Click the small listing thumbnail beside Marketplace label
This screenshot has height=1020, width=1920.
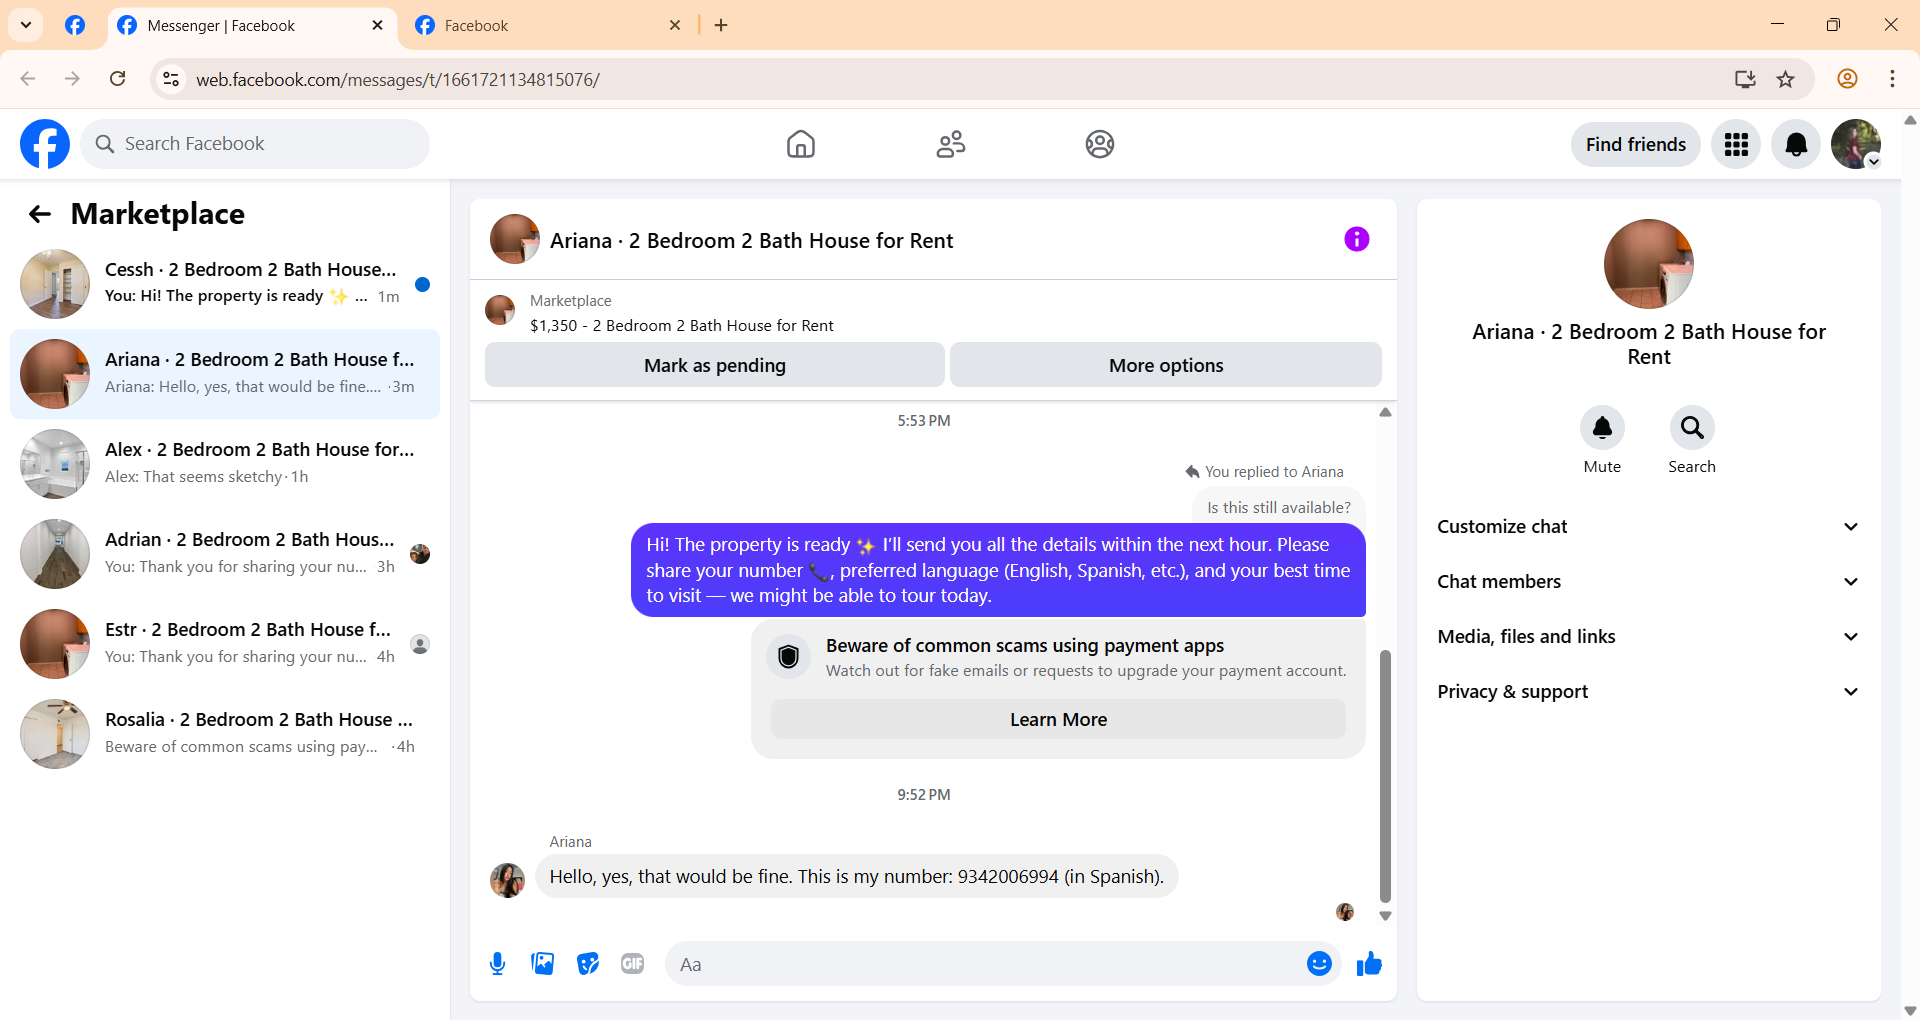click(x=500, y=310)
